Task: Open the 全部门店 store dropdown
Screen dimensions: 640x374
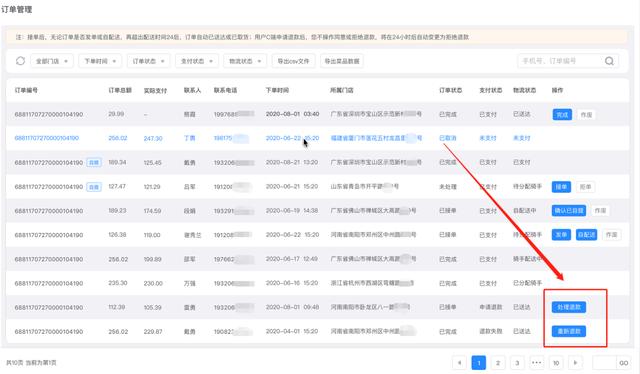Action: 52,61
